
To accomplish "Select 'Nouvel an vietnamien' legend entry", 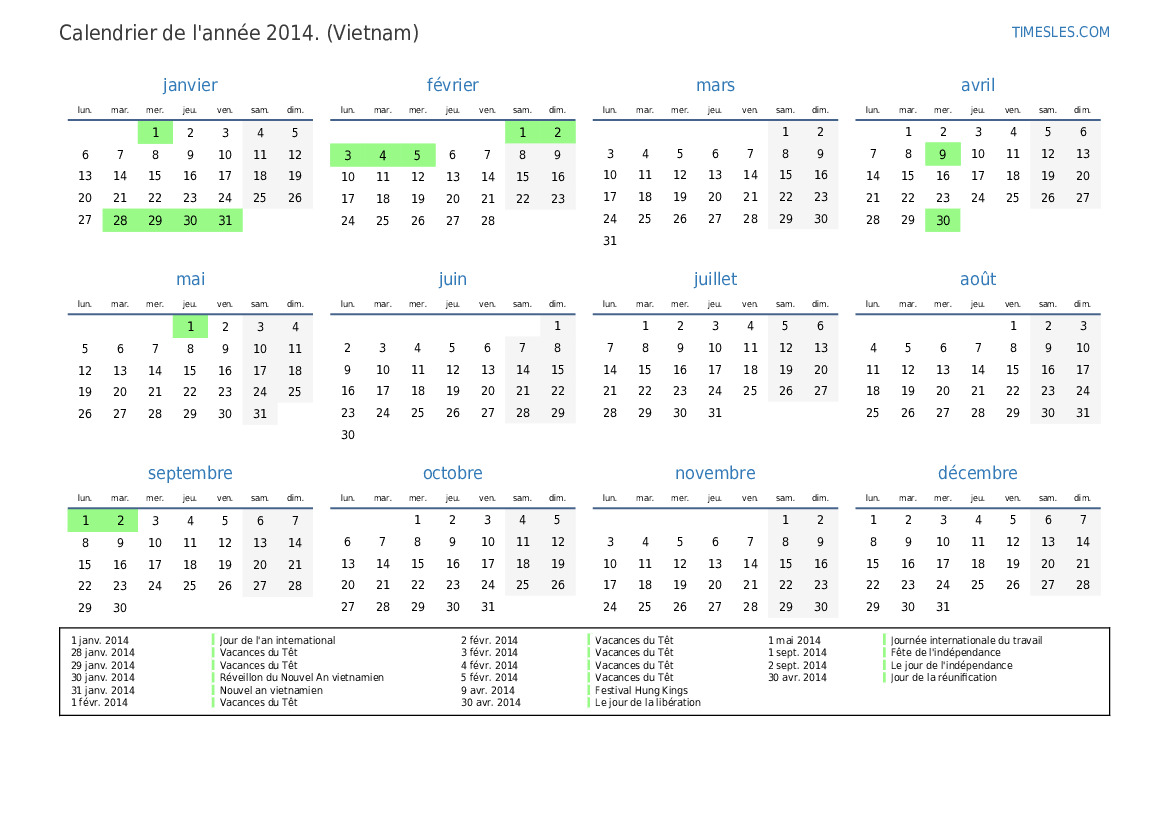I will [x=271, y=691].
